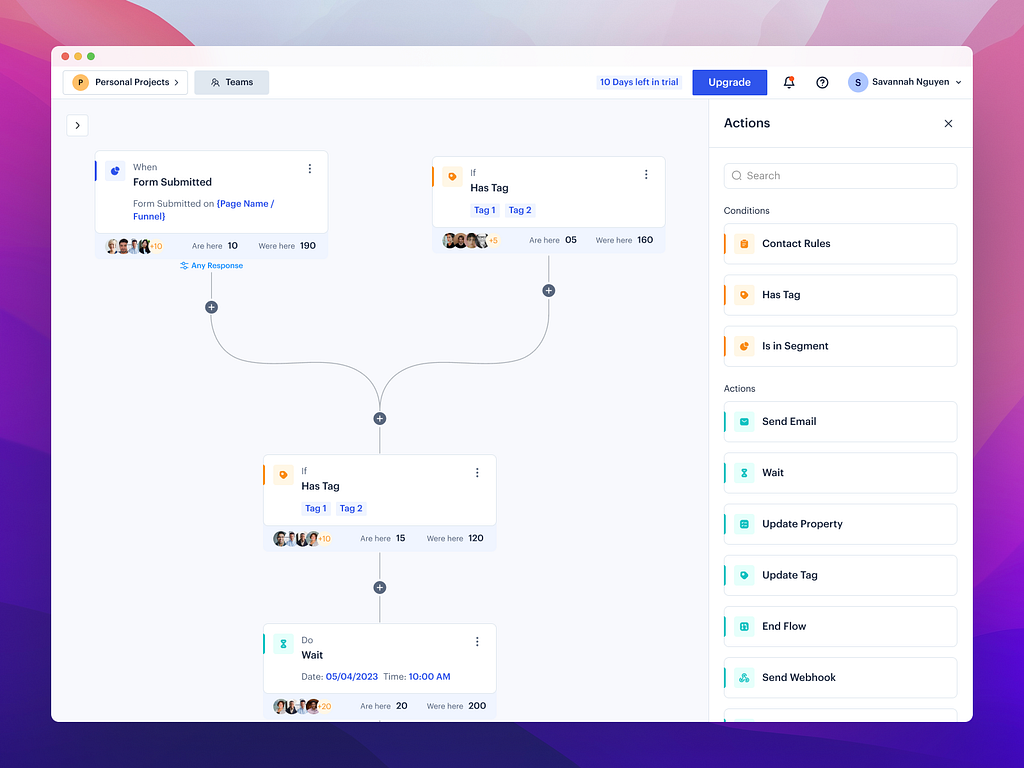Open the Form Submitted node's three-dot menu
This screenshot has height=768, width=1024.
(310, 168)
